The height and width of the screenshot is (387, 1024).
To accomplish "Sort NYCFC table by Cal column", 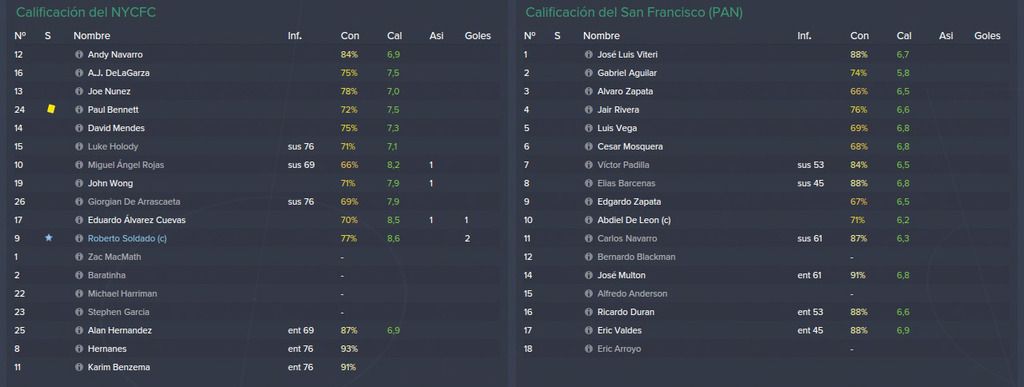I will pyautogui.click(x=394, y=36).
